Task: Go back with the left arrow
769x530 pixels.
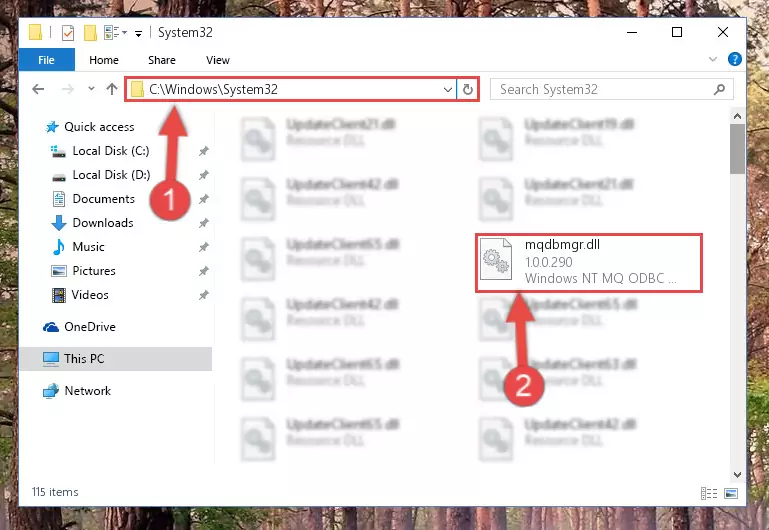Action: (38, 89)
